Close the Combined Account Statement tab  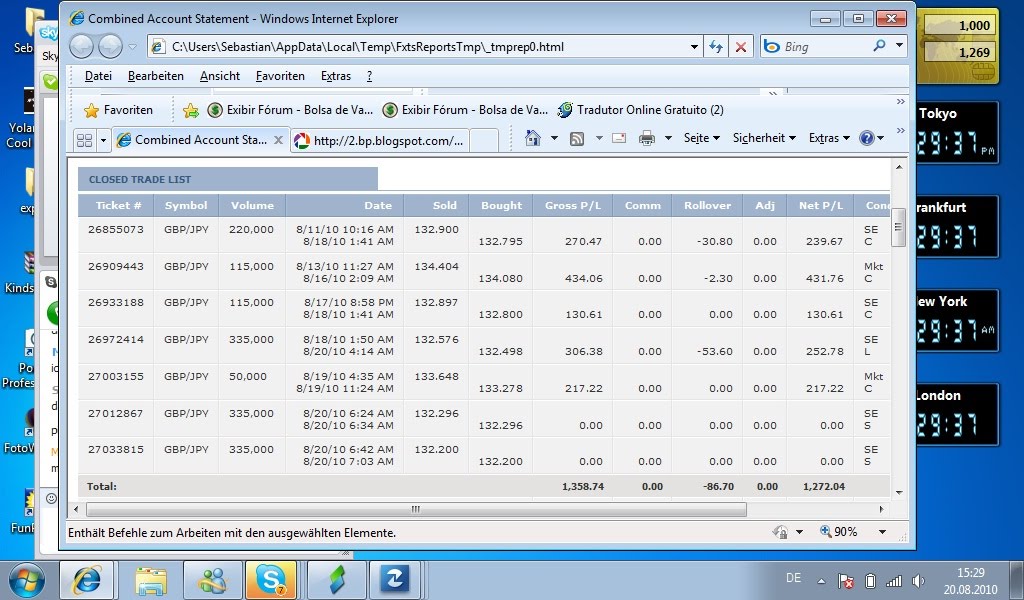278,140
